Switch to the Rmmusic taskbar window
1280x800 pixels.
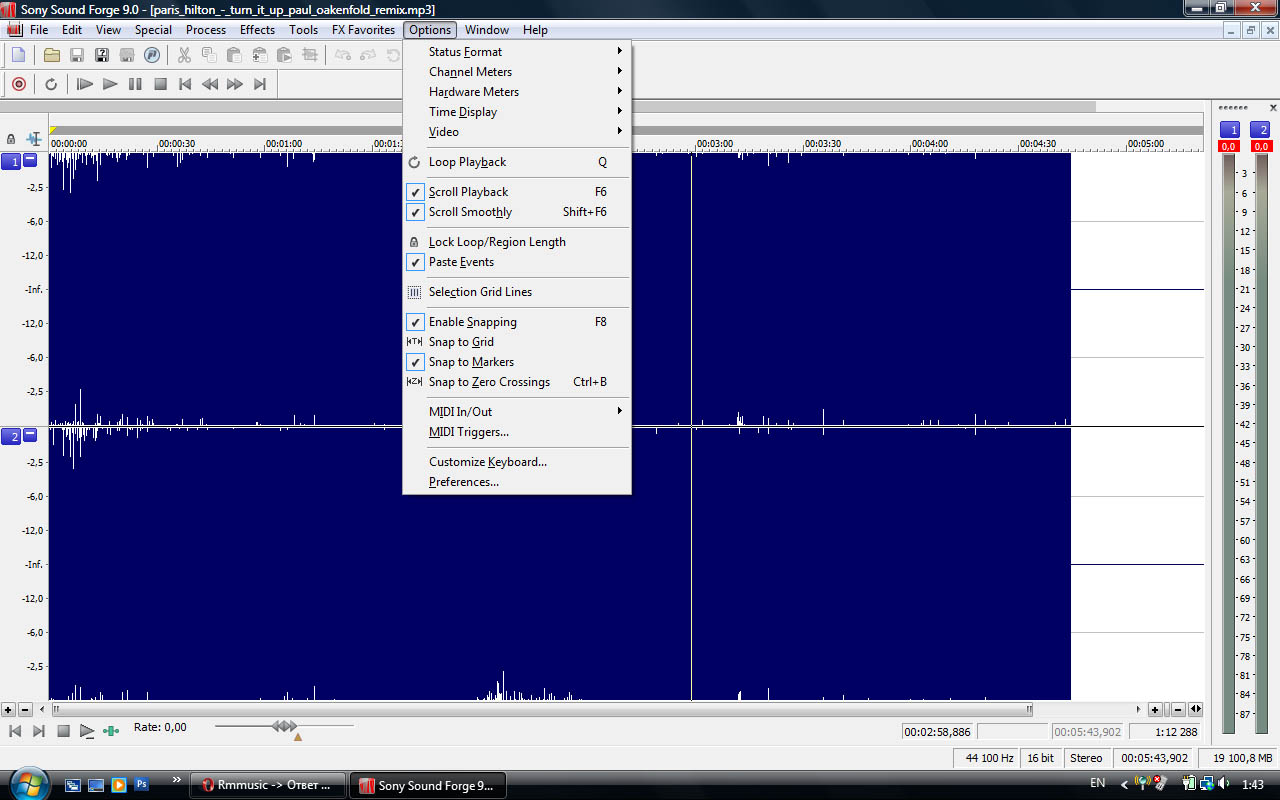[267, 785]
